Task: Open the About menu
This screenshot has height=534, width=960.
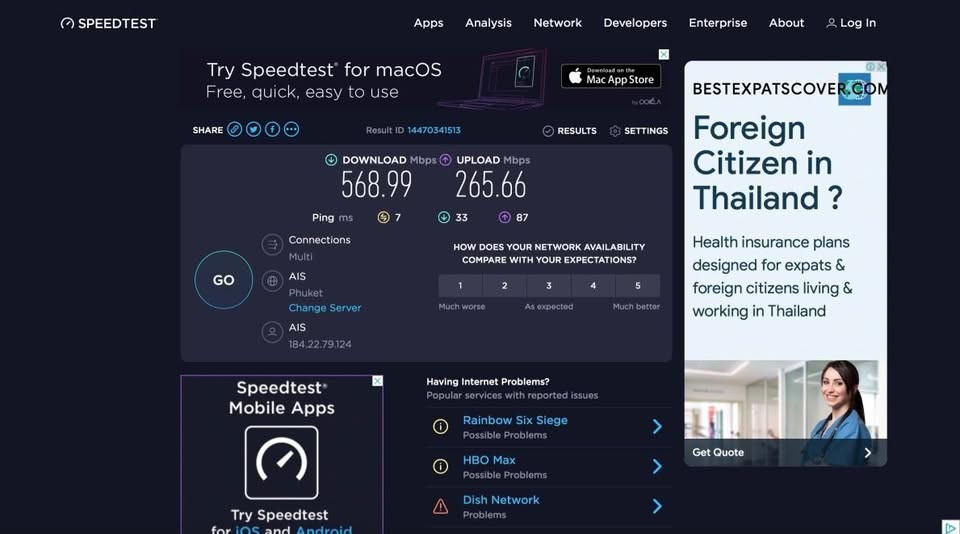Action: (x=787, y=23)
